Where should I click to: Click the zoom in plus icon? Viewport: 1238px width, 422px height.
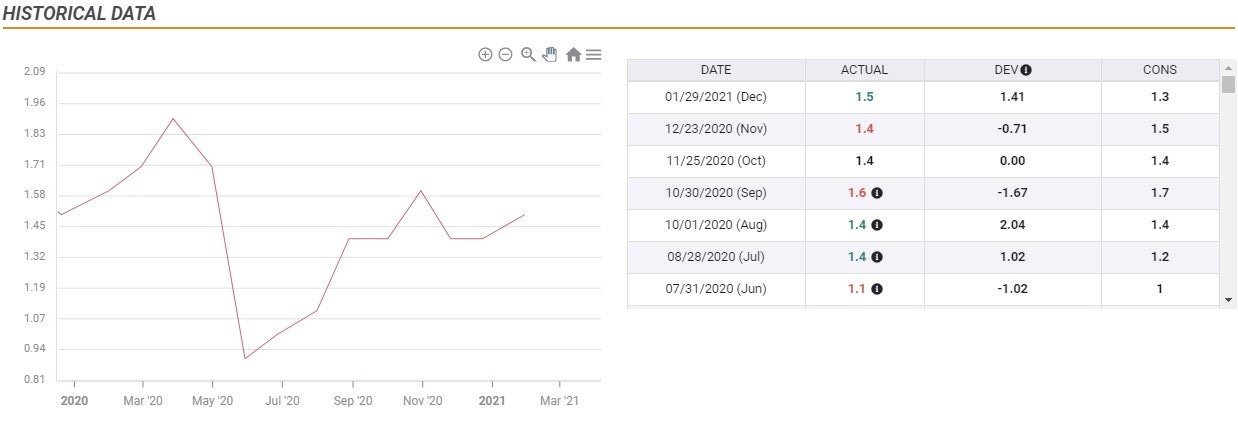(485, 55)
